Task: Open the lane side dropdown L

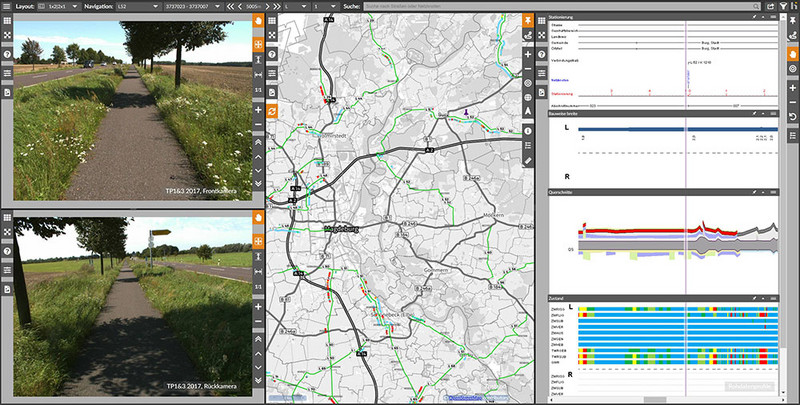Action: click(x=296, y=7)
